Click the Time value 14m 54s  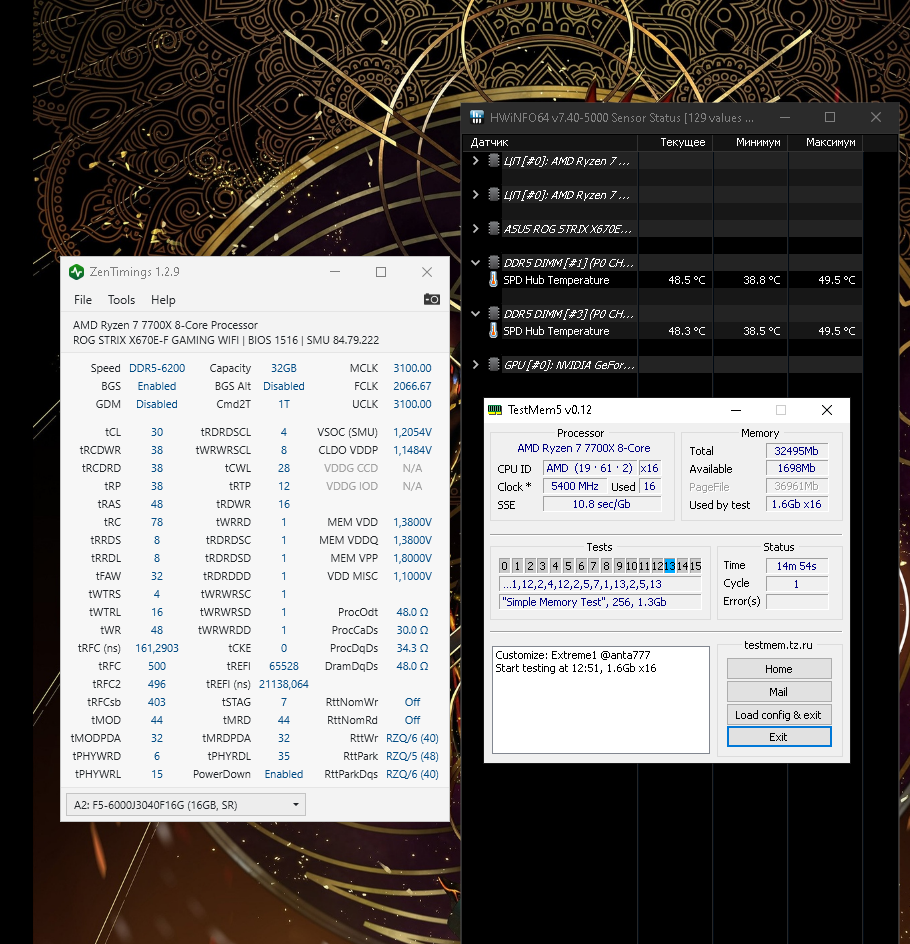pos(796,566)
